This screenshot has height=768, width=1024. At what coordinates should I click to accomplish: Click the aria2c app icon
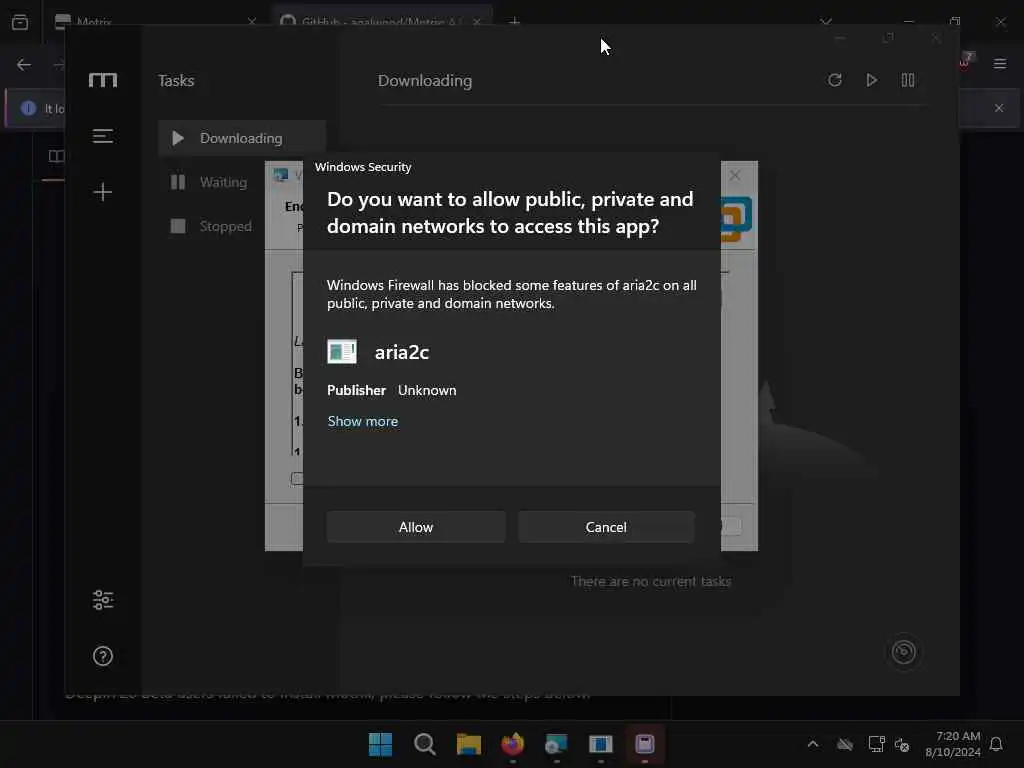tap(342, 352)
